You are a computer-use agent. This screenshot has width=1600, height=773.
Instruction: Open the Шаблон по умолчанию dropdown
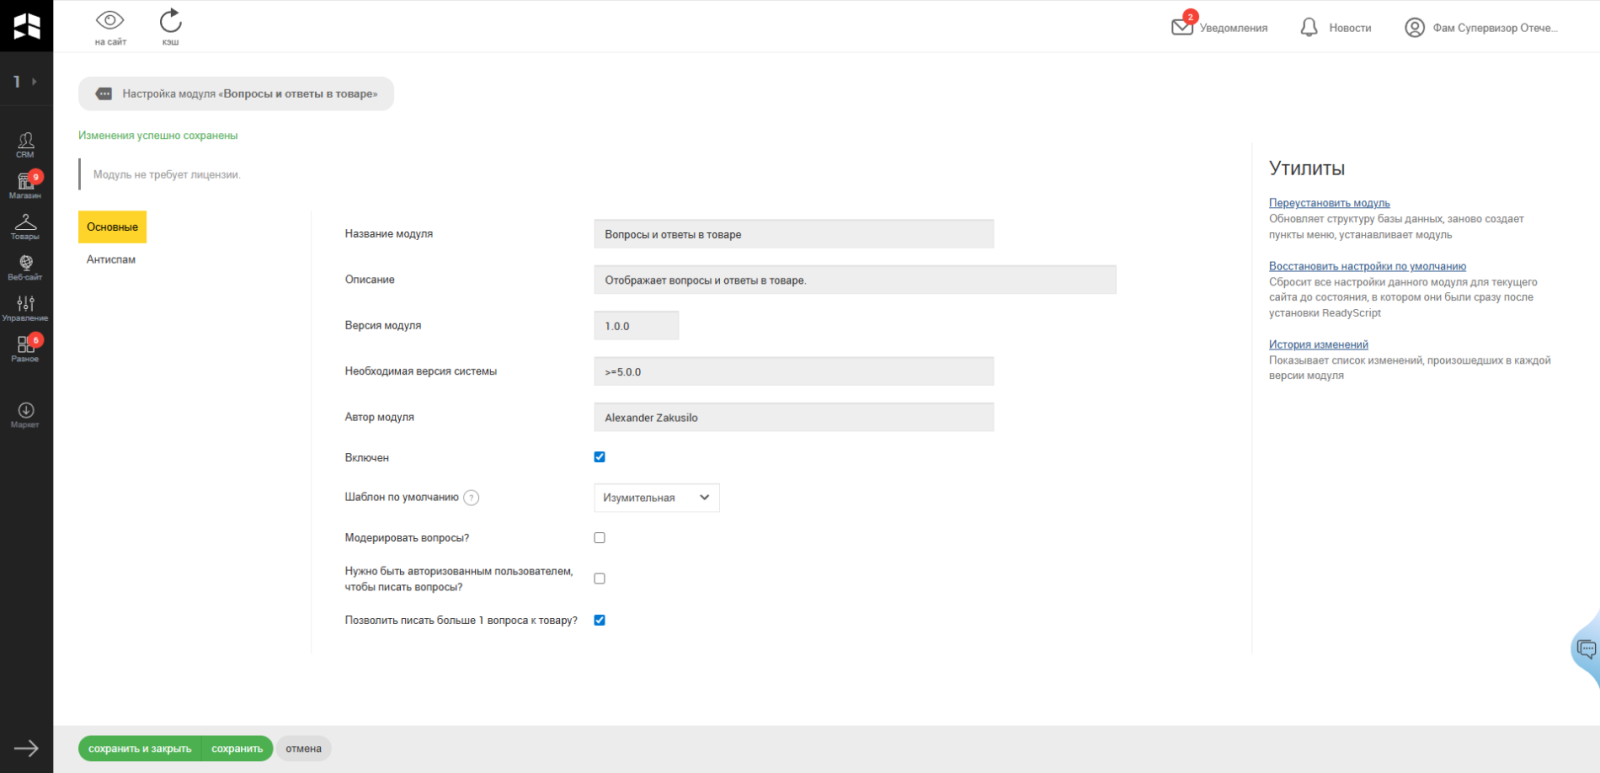pos(656,498)
